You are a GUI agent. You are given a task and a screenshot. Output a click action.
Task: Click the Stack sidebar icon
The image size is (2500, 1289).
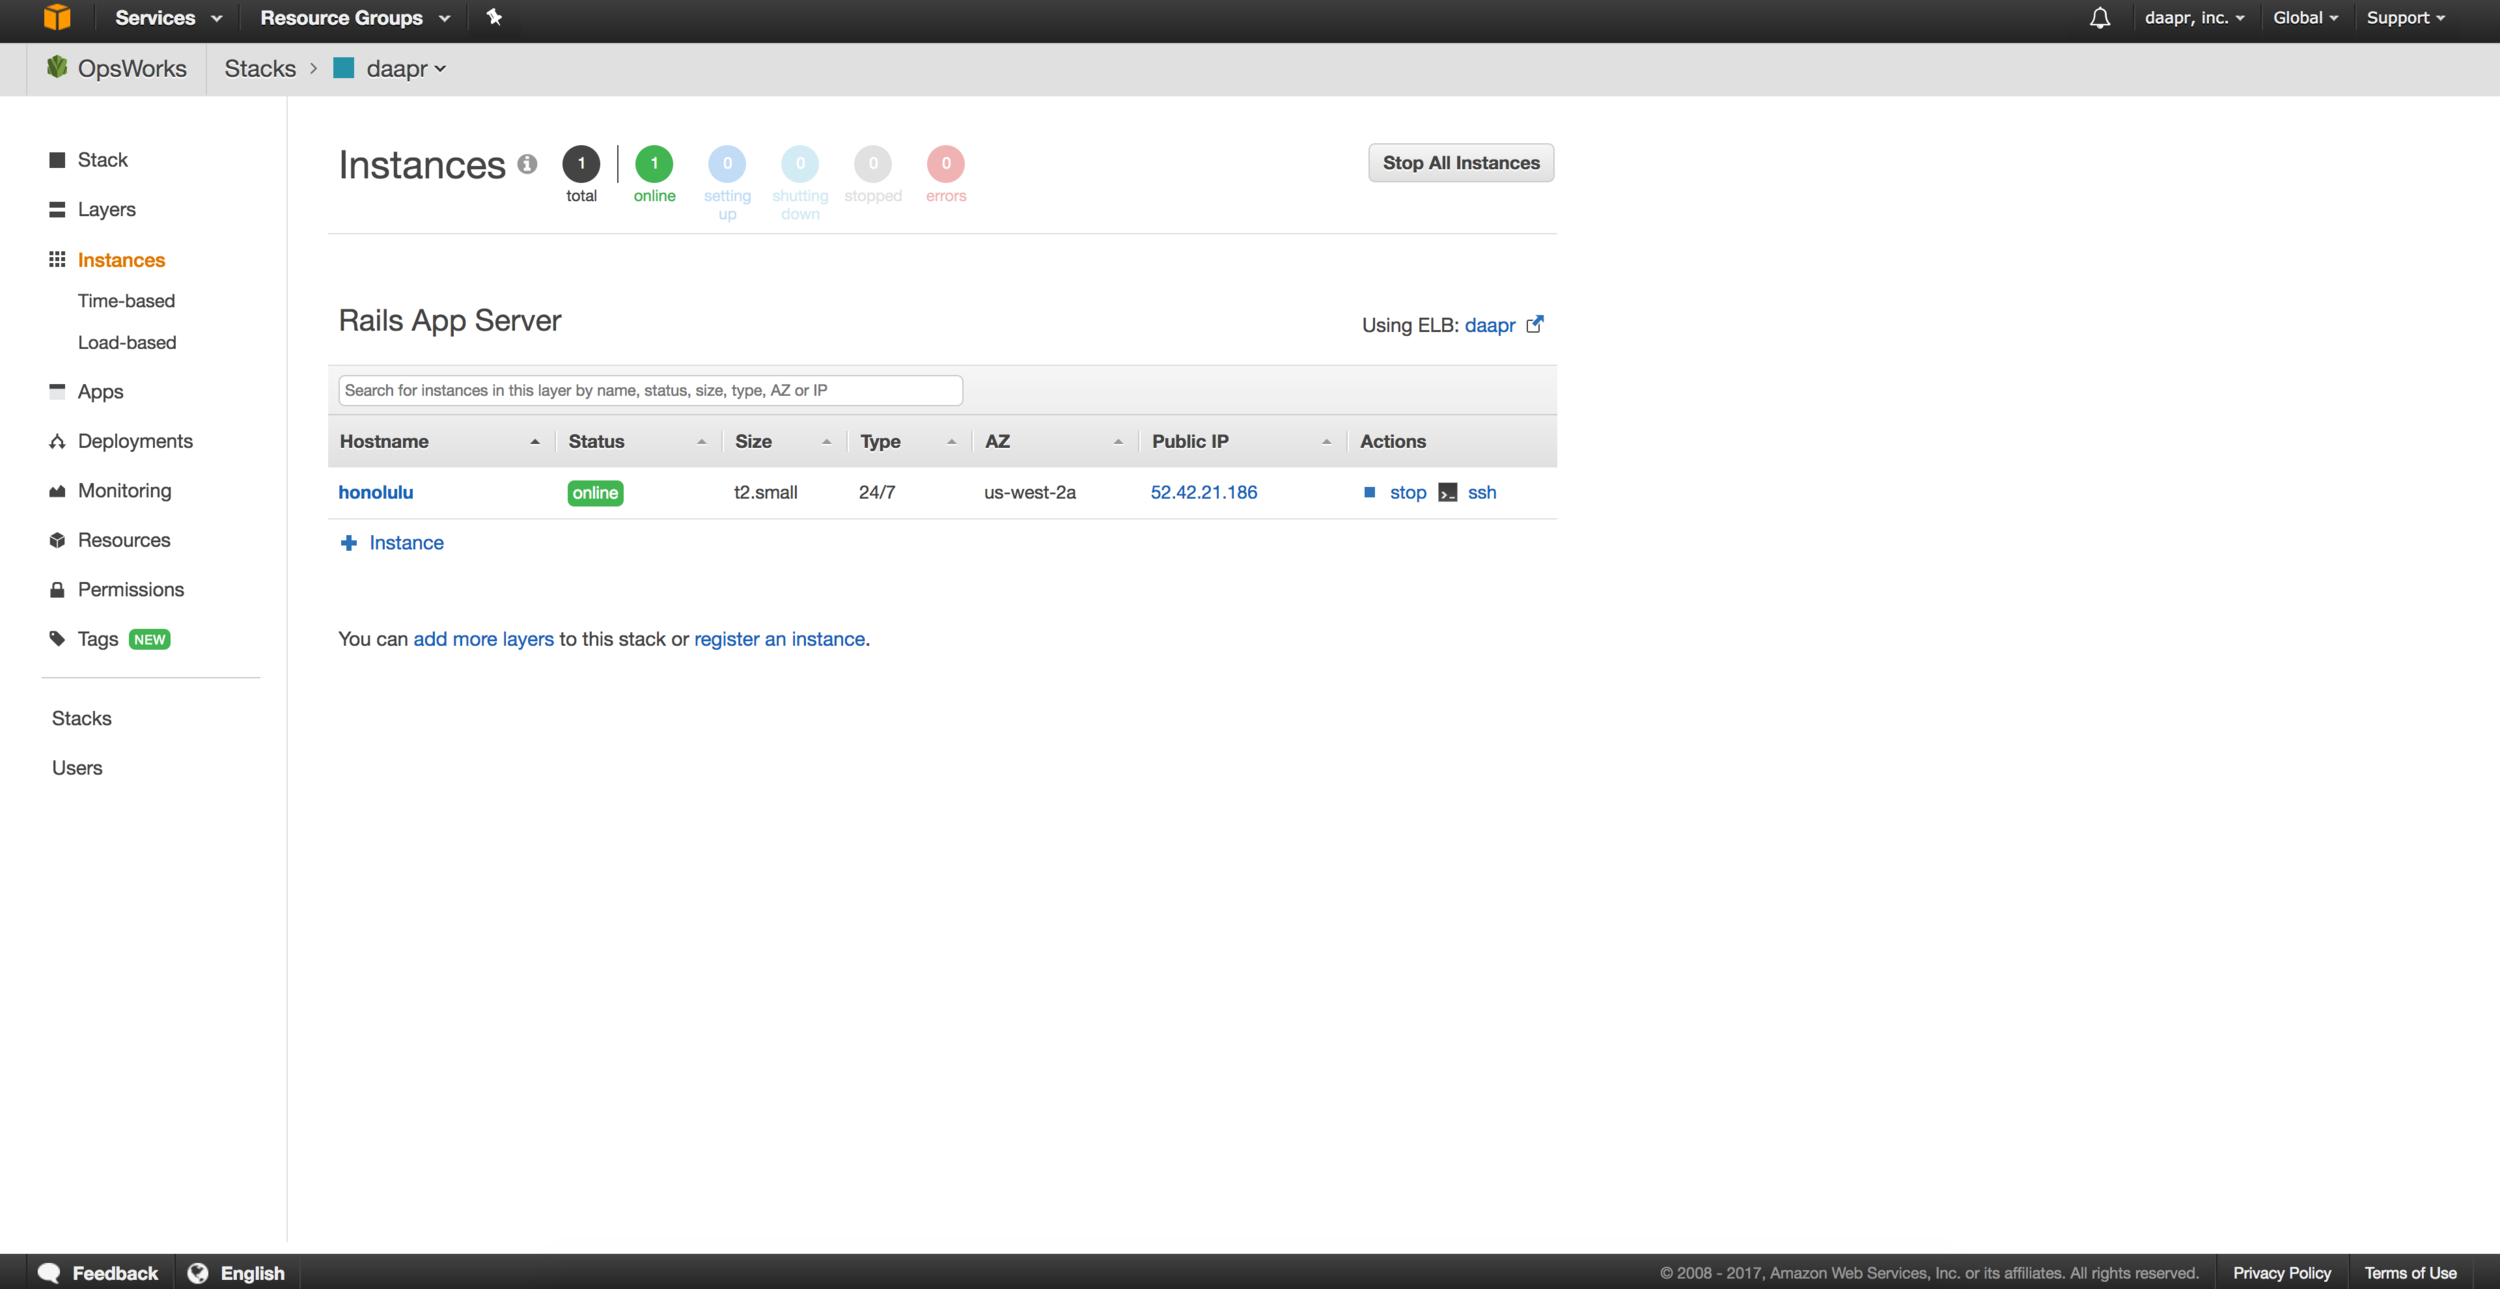tap(57, 160)
